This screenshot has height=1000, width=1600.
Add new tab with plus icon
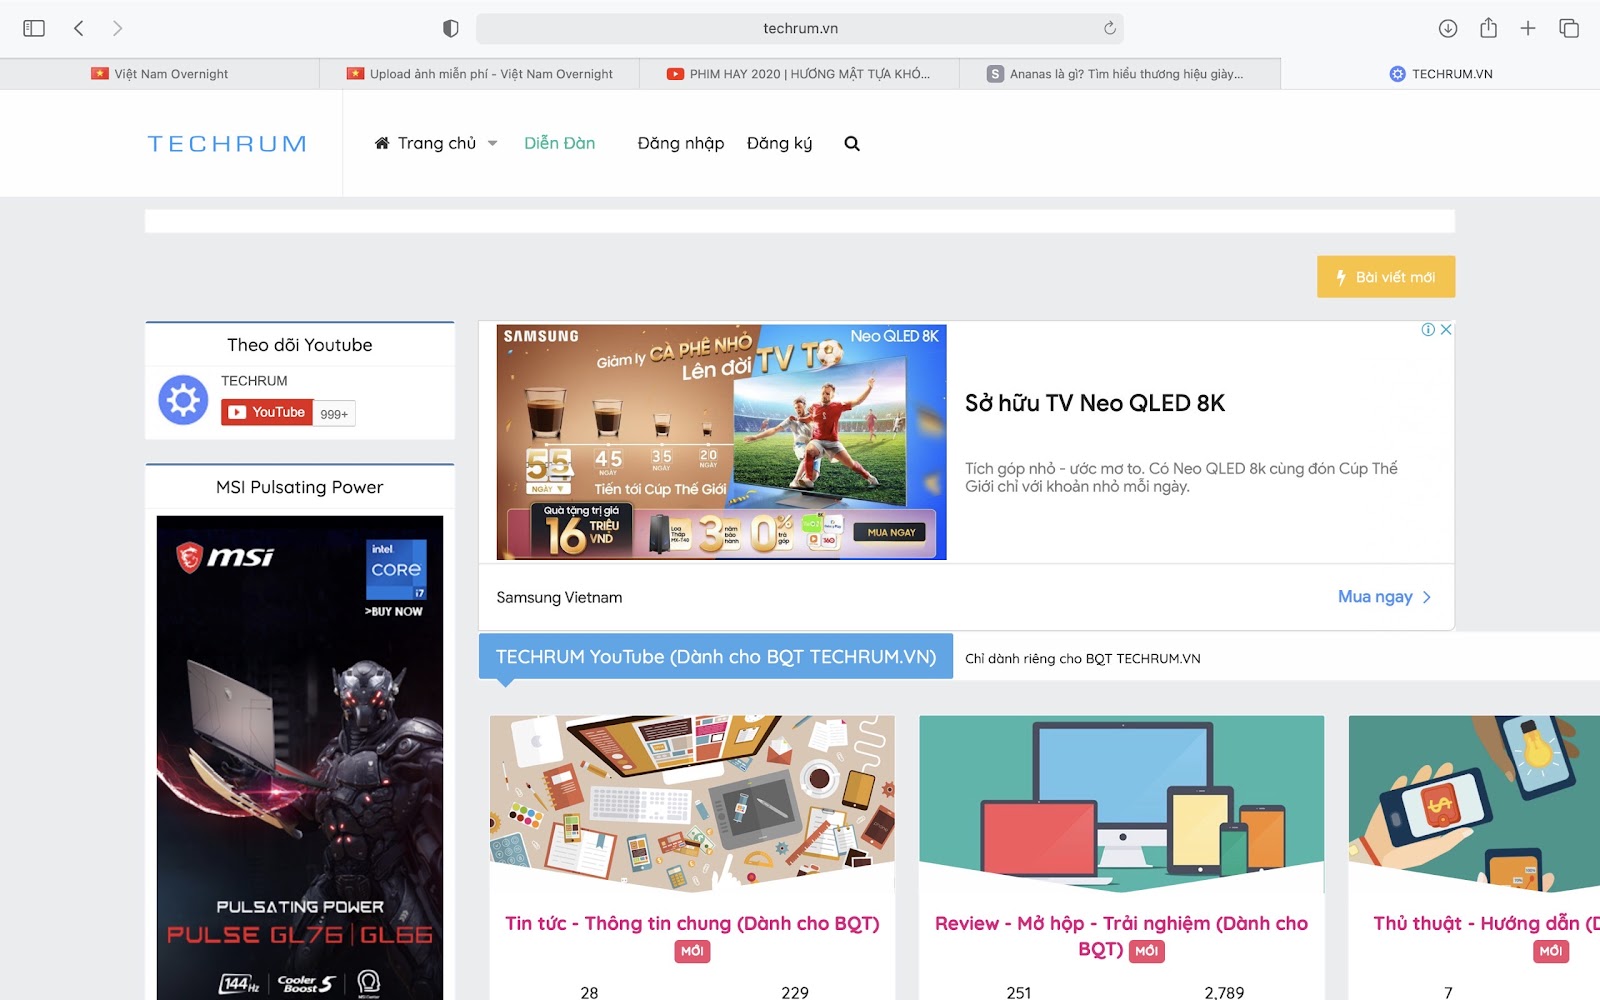coord(1528,28)
